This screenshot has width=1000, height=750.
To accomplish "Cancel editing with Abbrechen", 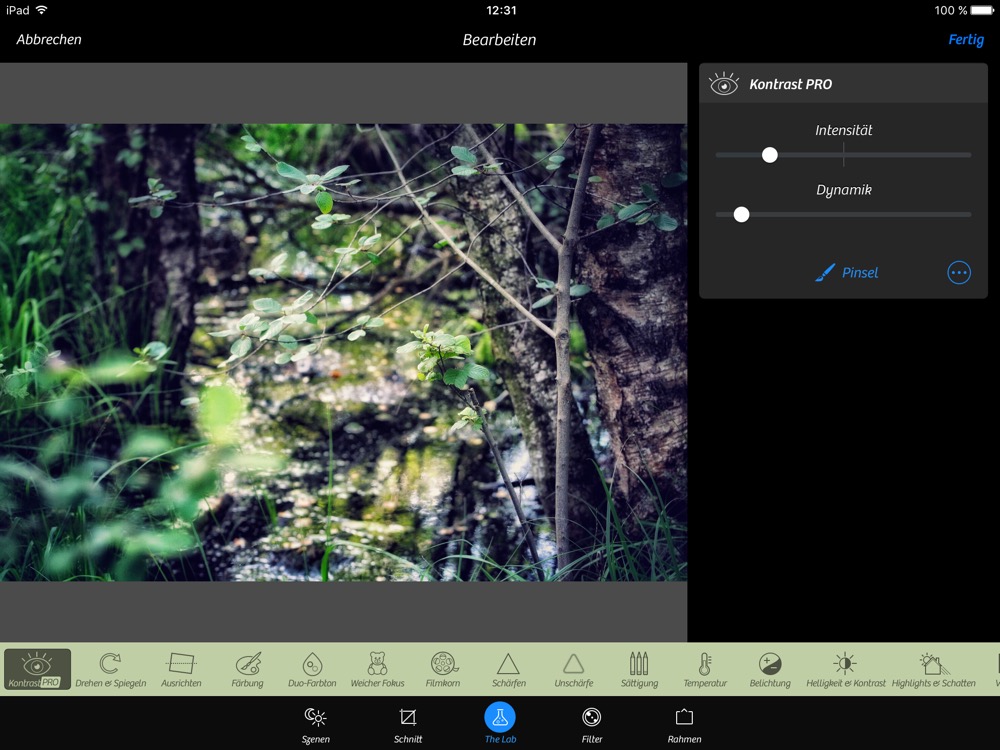I will click(x=49, y=40).
